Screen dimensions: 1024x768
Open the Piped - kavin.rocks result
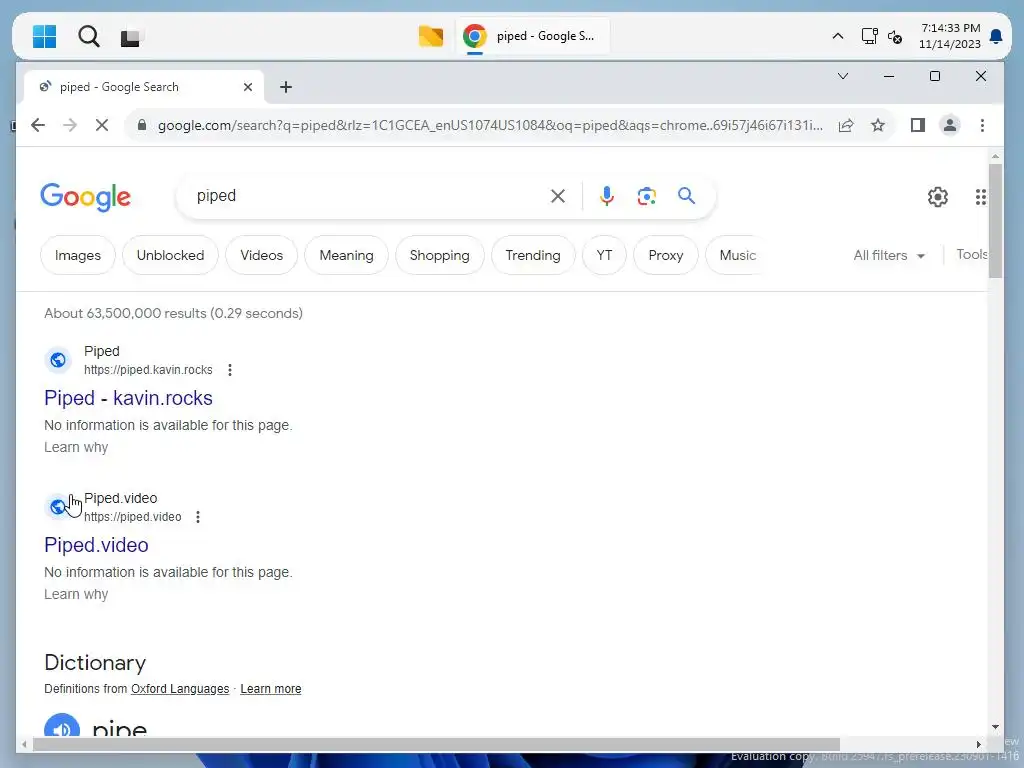coord(128,398)
